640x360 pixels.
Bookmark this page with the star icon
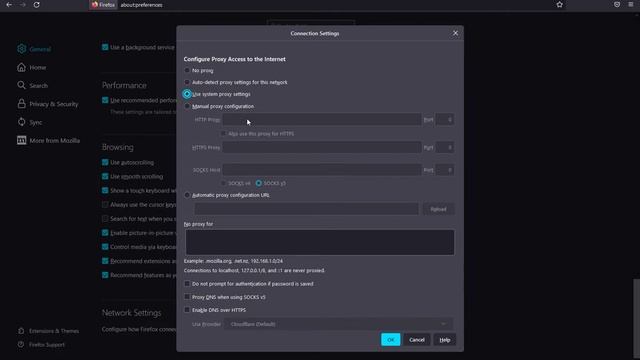[x=560, y=5]
